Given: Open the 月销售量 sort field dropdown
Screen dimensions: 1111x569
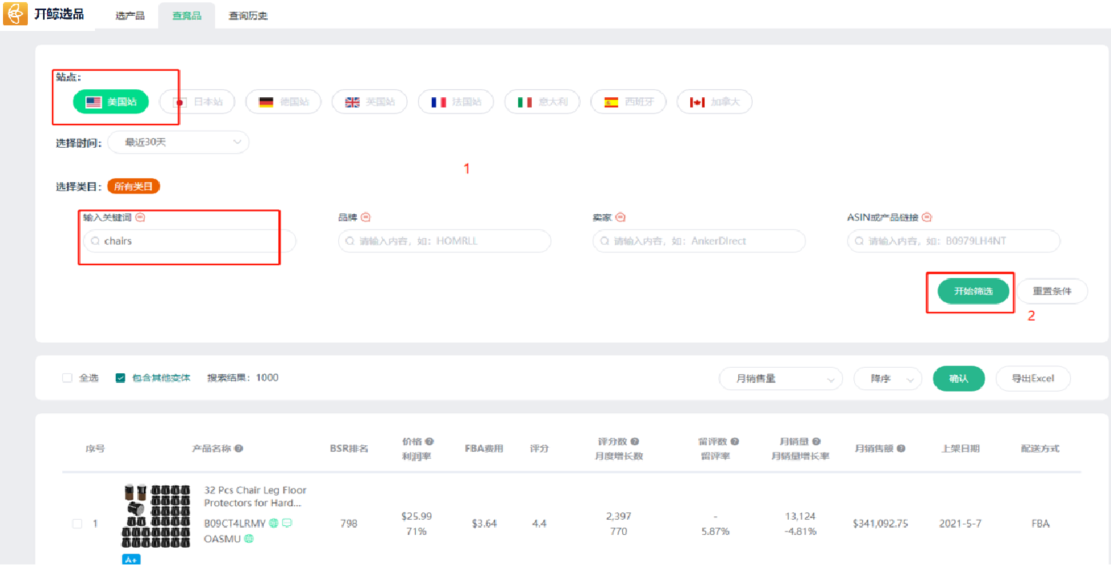Looking at the screenshot, I should click(780, 379).
